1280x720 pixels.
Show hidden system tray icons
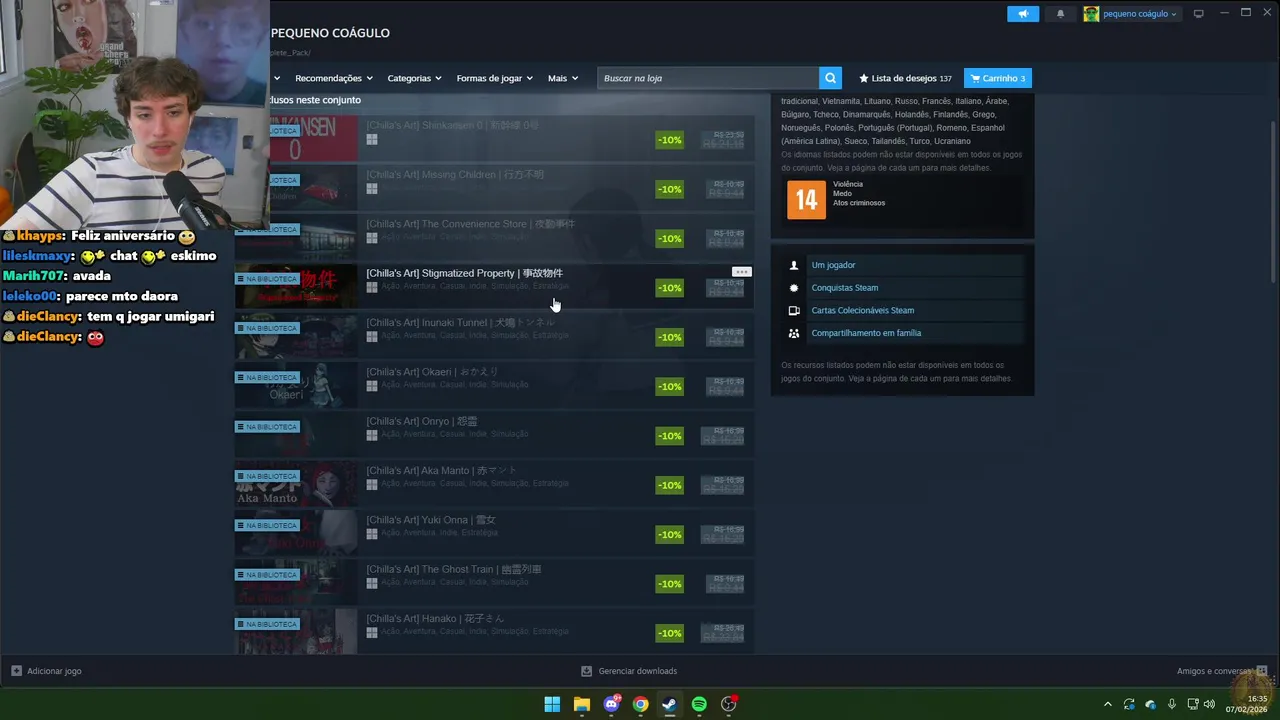(1107, 704)
